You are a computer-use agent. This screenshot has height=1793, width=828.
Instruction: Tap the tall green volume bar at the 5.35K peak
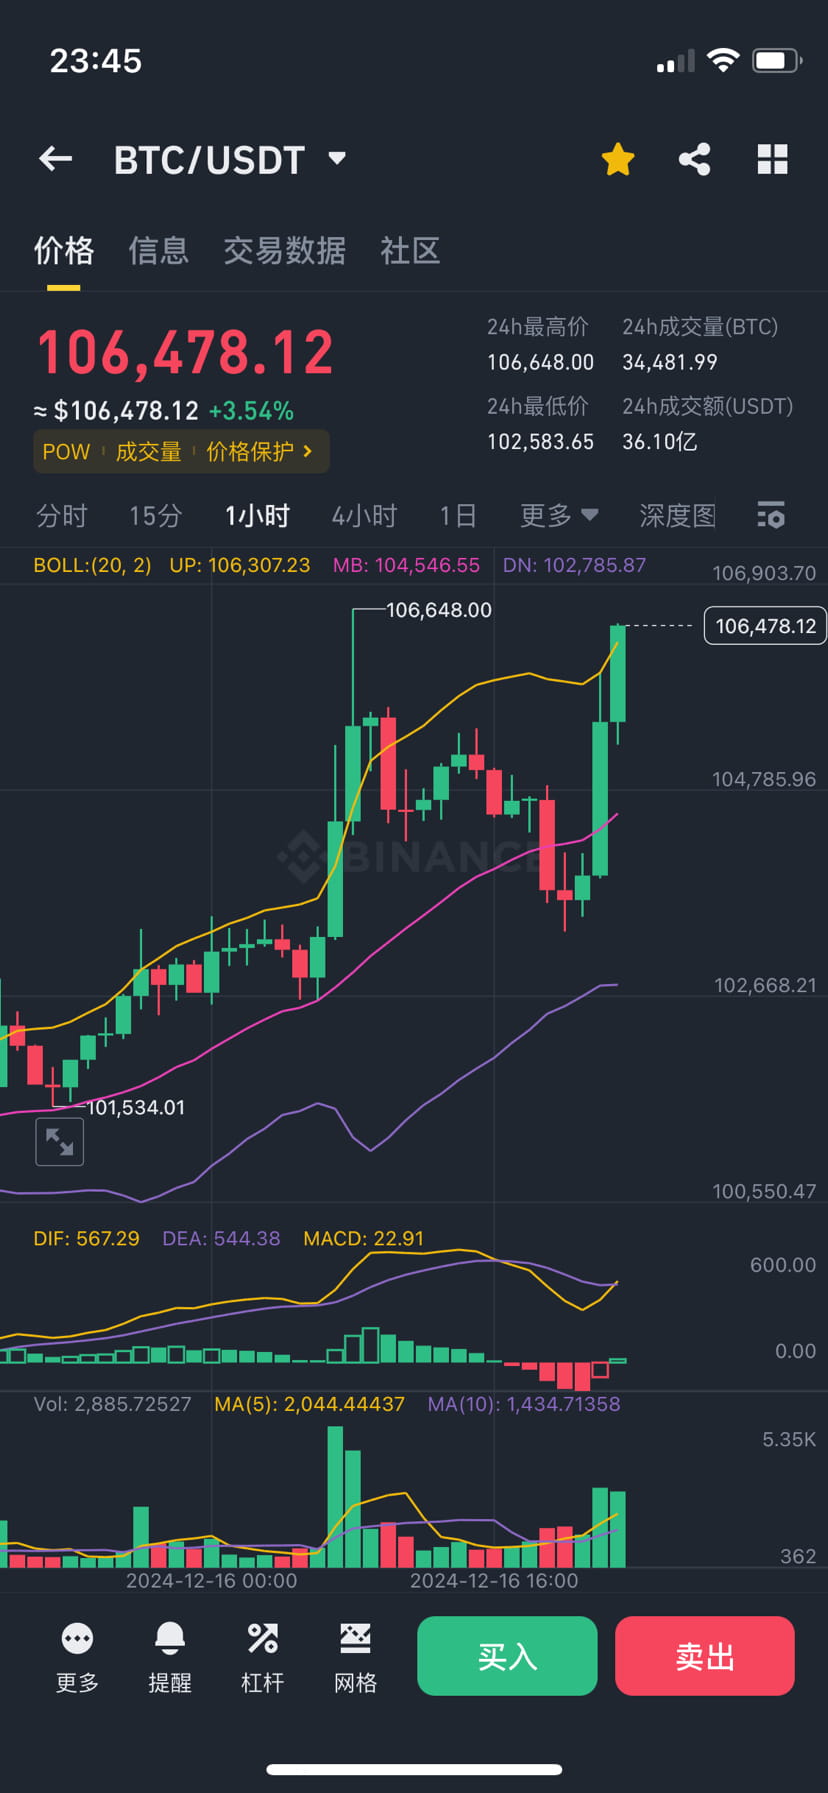335,1497
